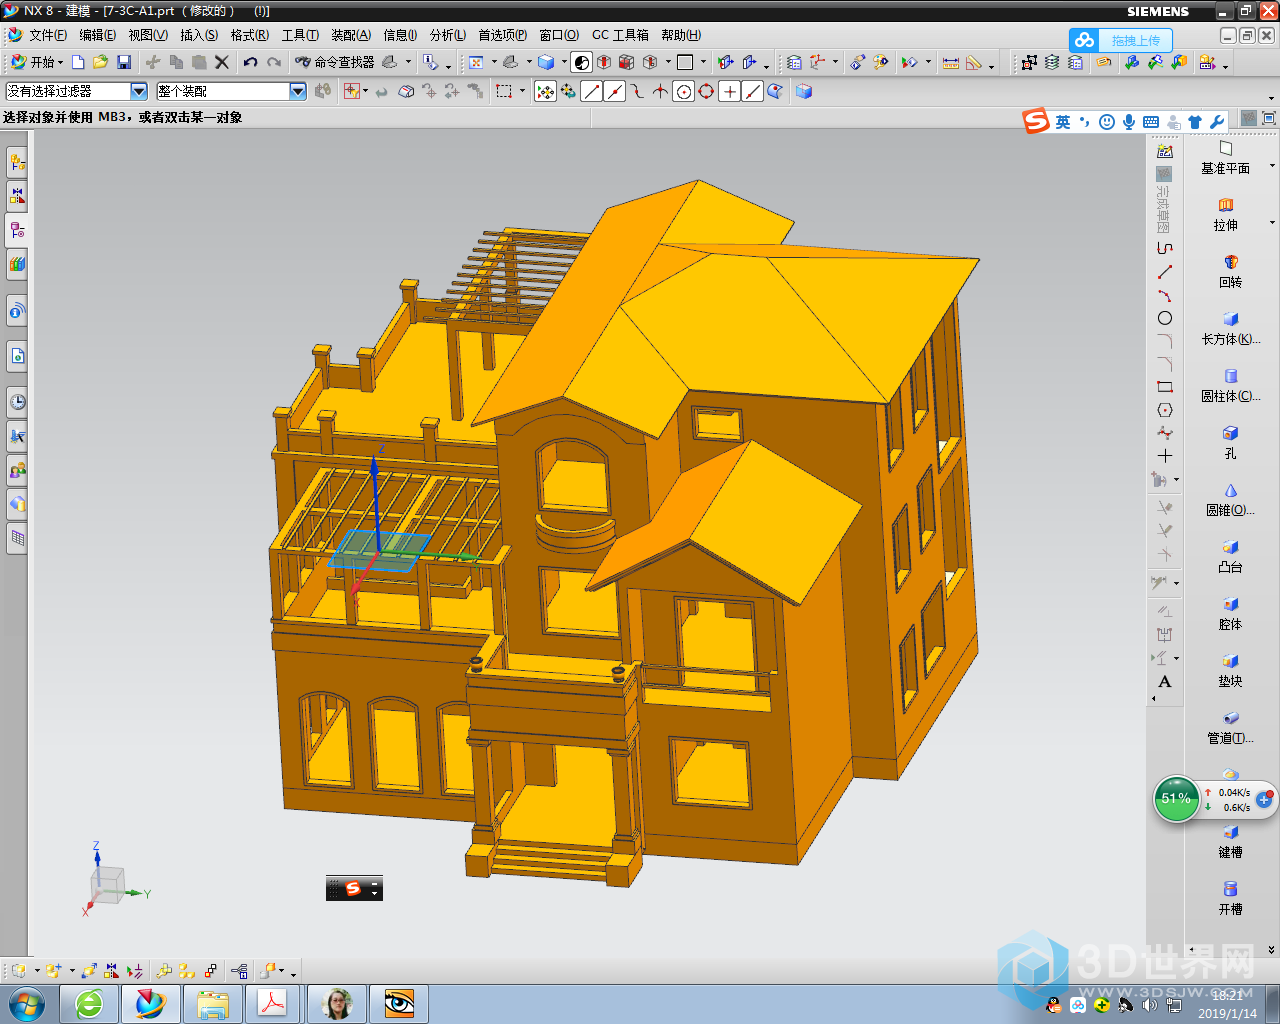Screen dimensions: 1280x1024
Task: Select the 孔 hole tool
Action: coord(1230,442)
